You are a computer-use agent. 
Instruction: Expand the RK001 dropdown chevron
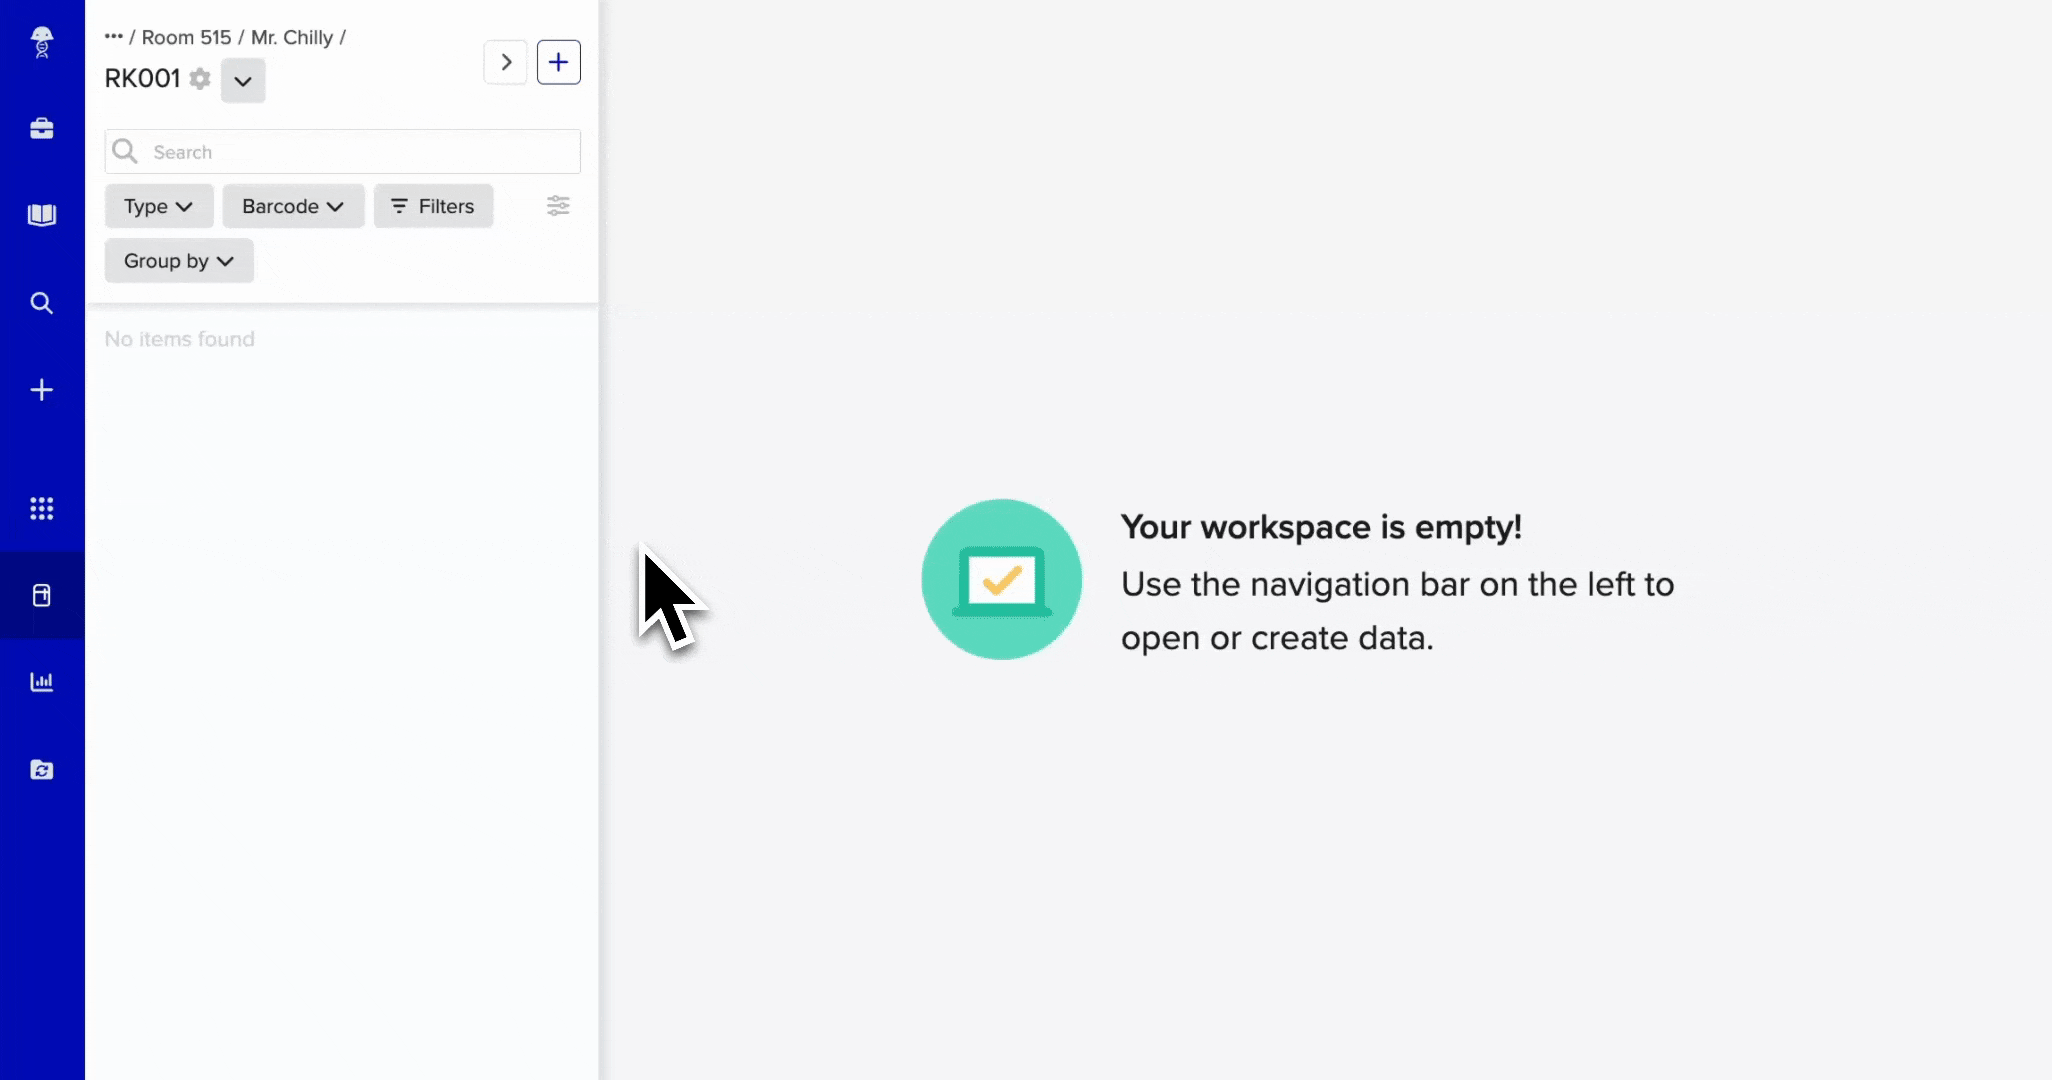point(243,81)
